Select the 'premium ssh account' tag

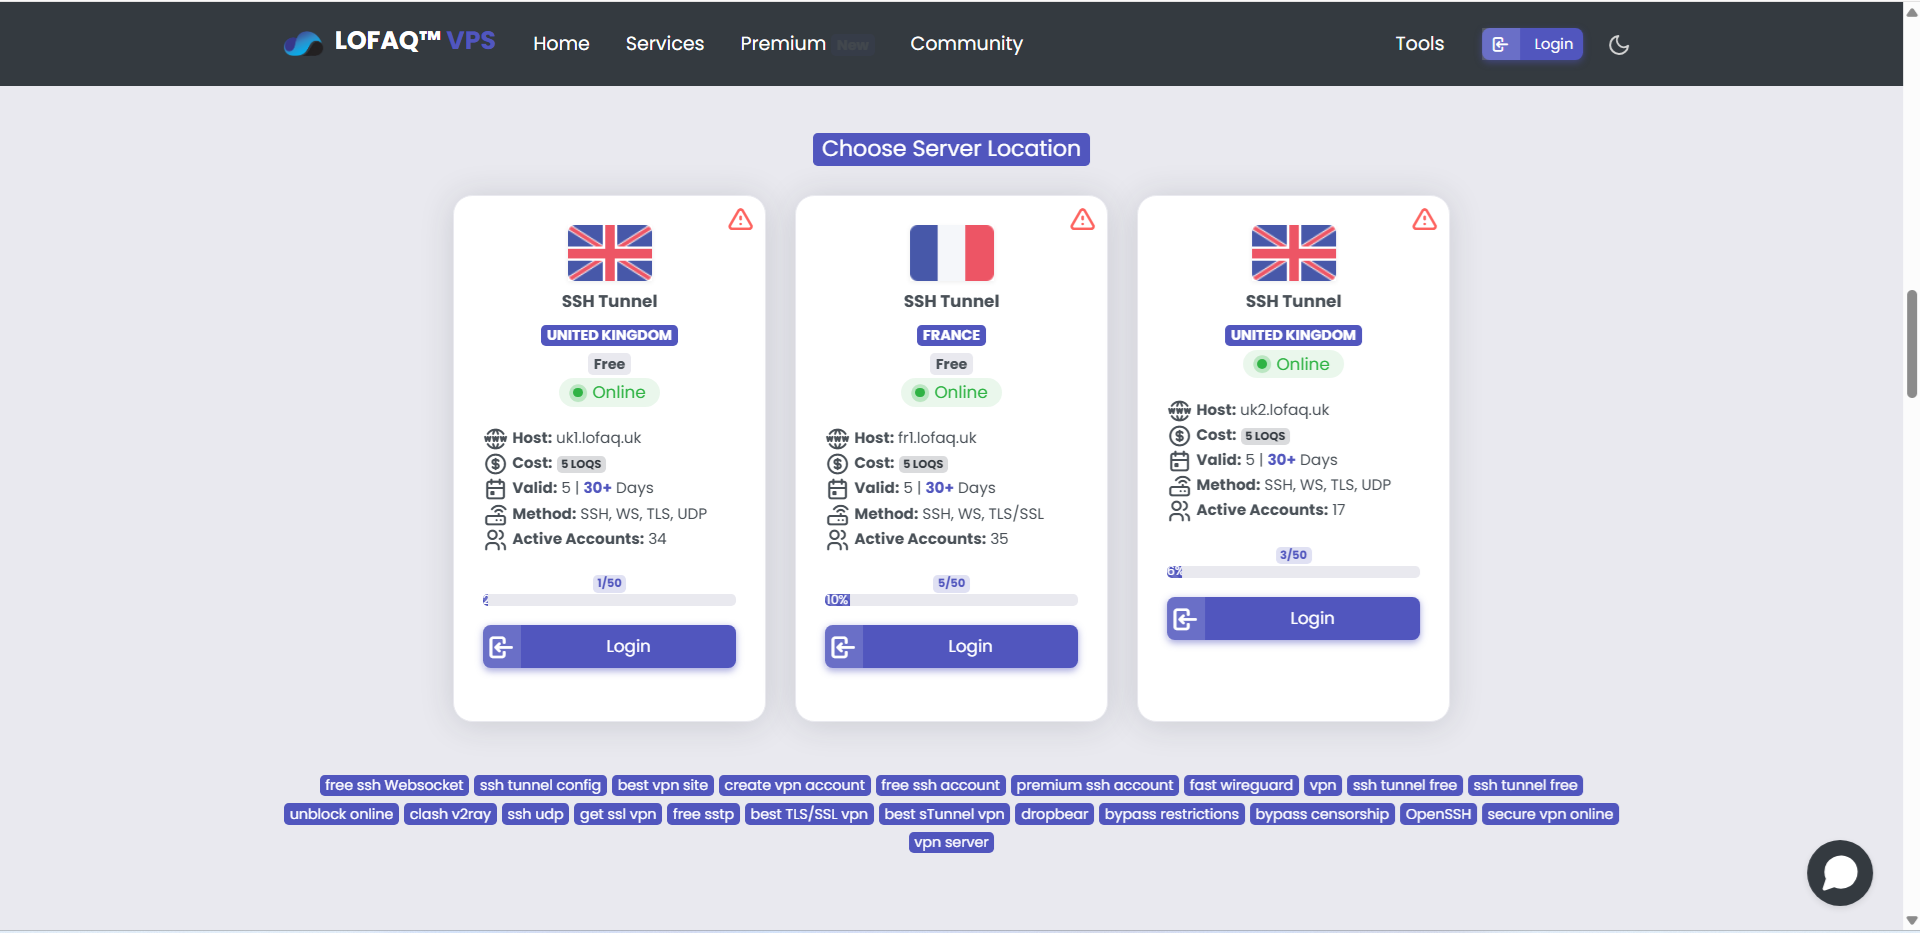coord(1095,785)
